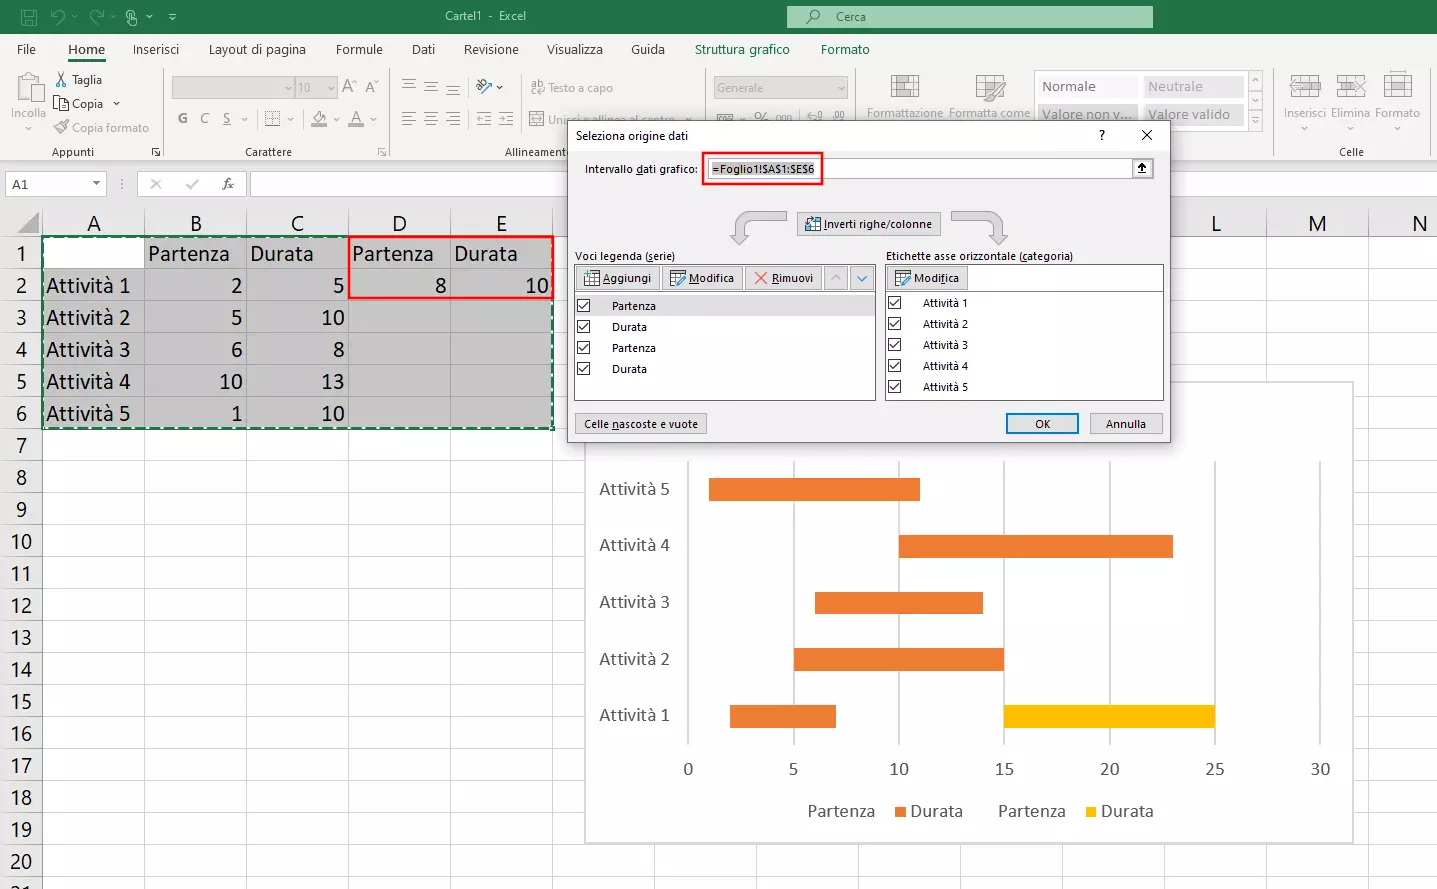Uncheck the Attività 2 category checkbox
This screenshot has height=889, width=1437.
coord(895,323)
